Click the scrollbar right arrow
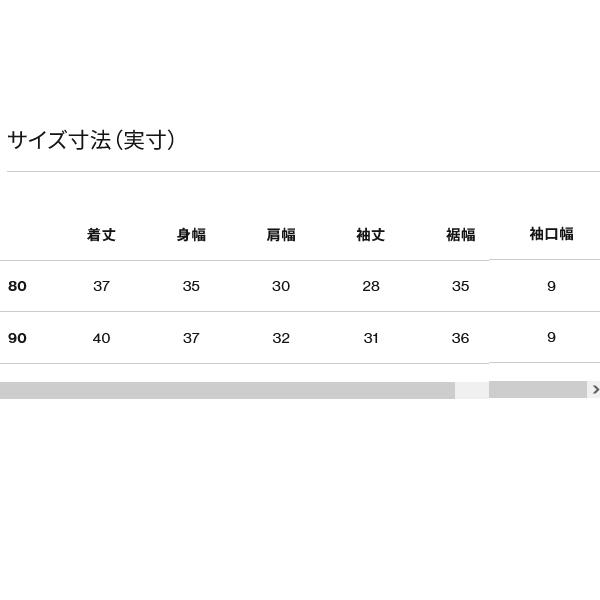Image resolution: width=600 pixels, height=600 pixels. (x=595, y=390)
